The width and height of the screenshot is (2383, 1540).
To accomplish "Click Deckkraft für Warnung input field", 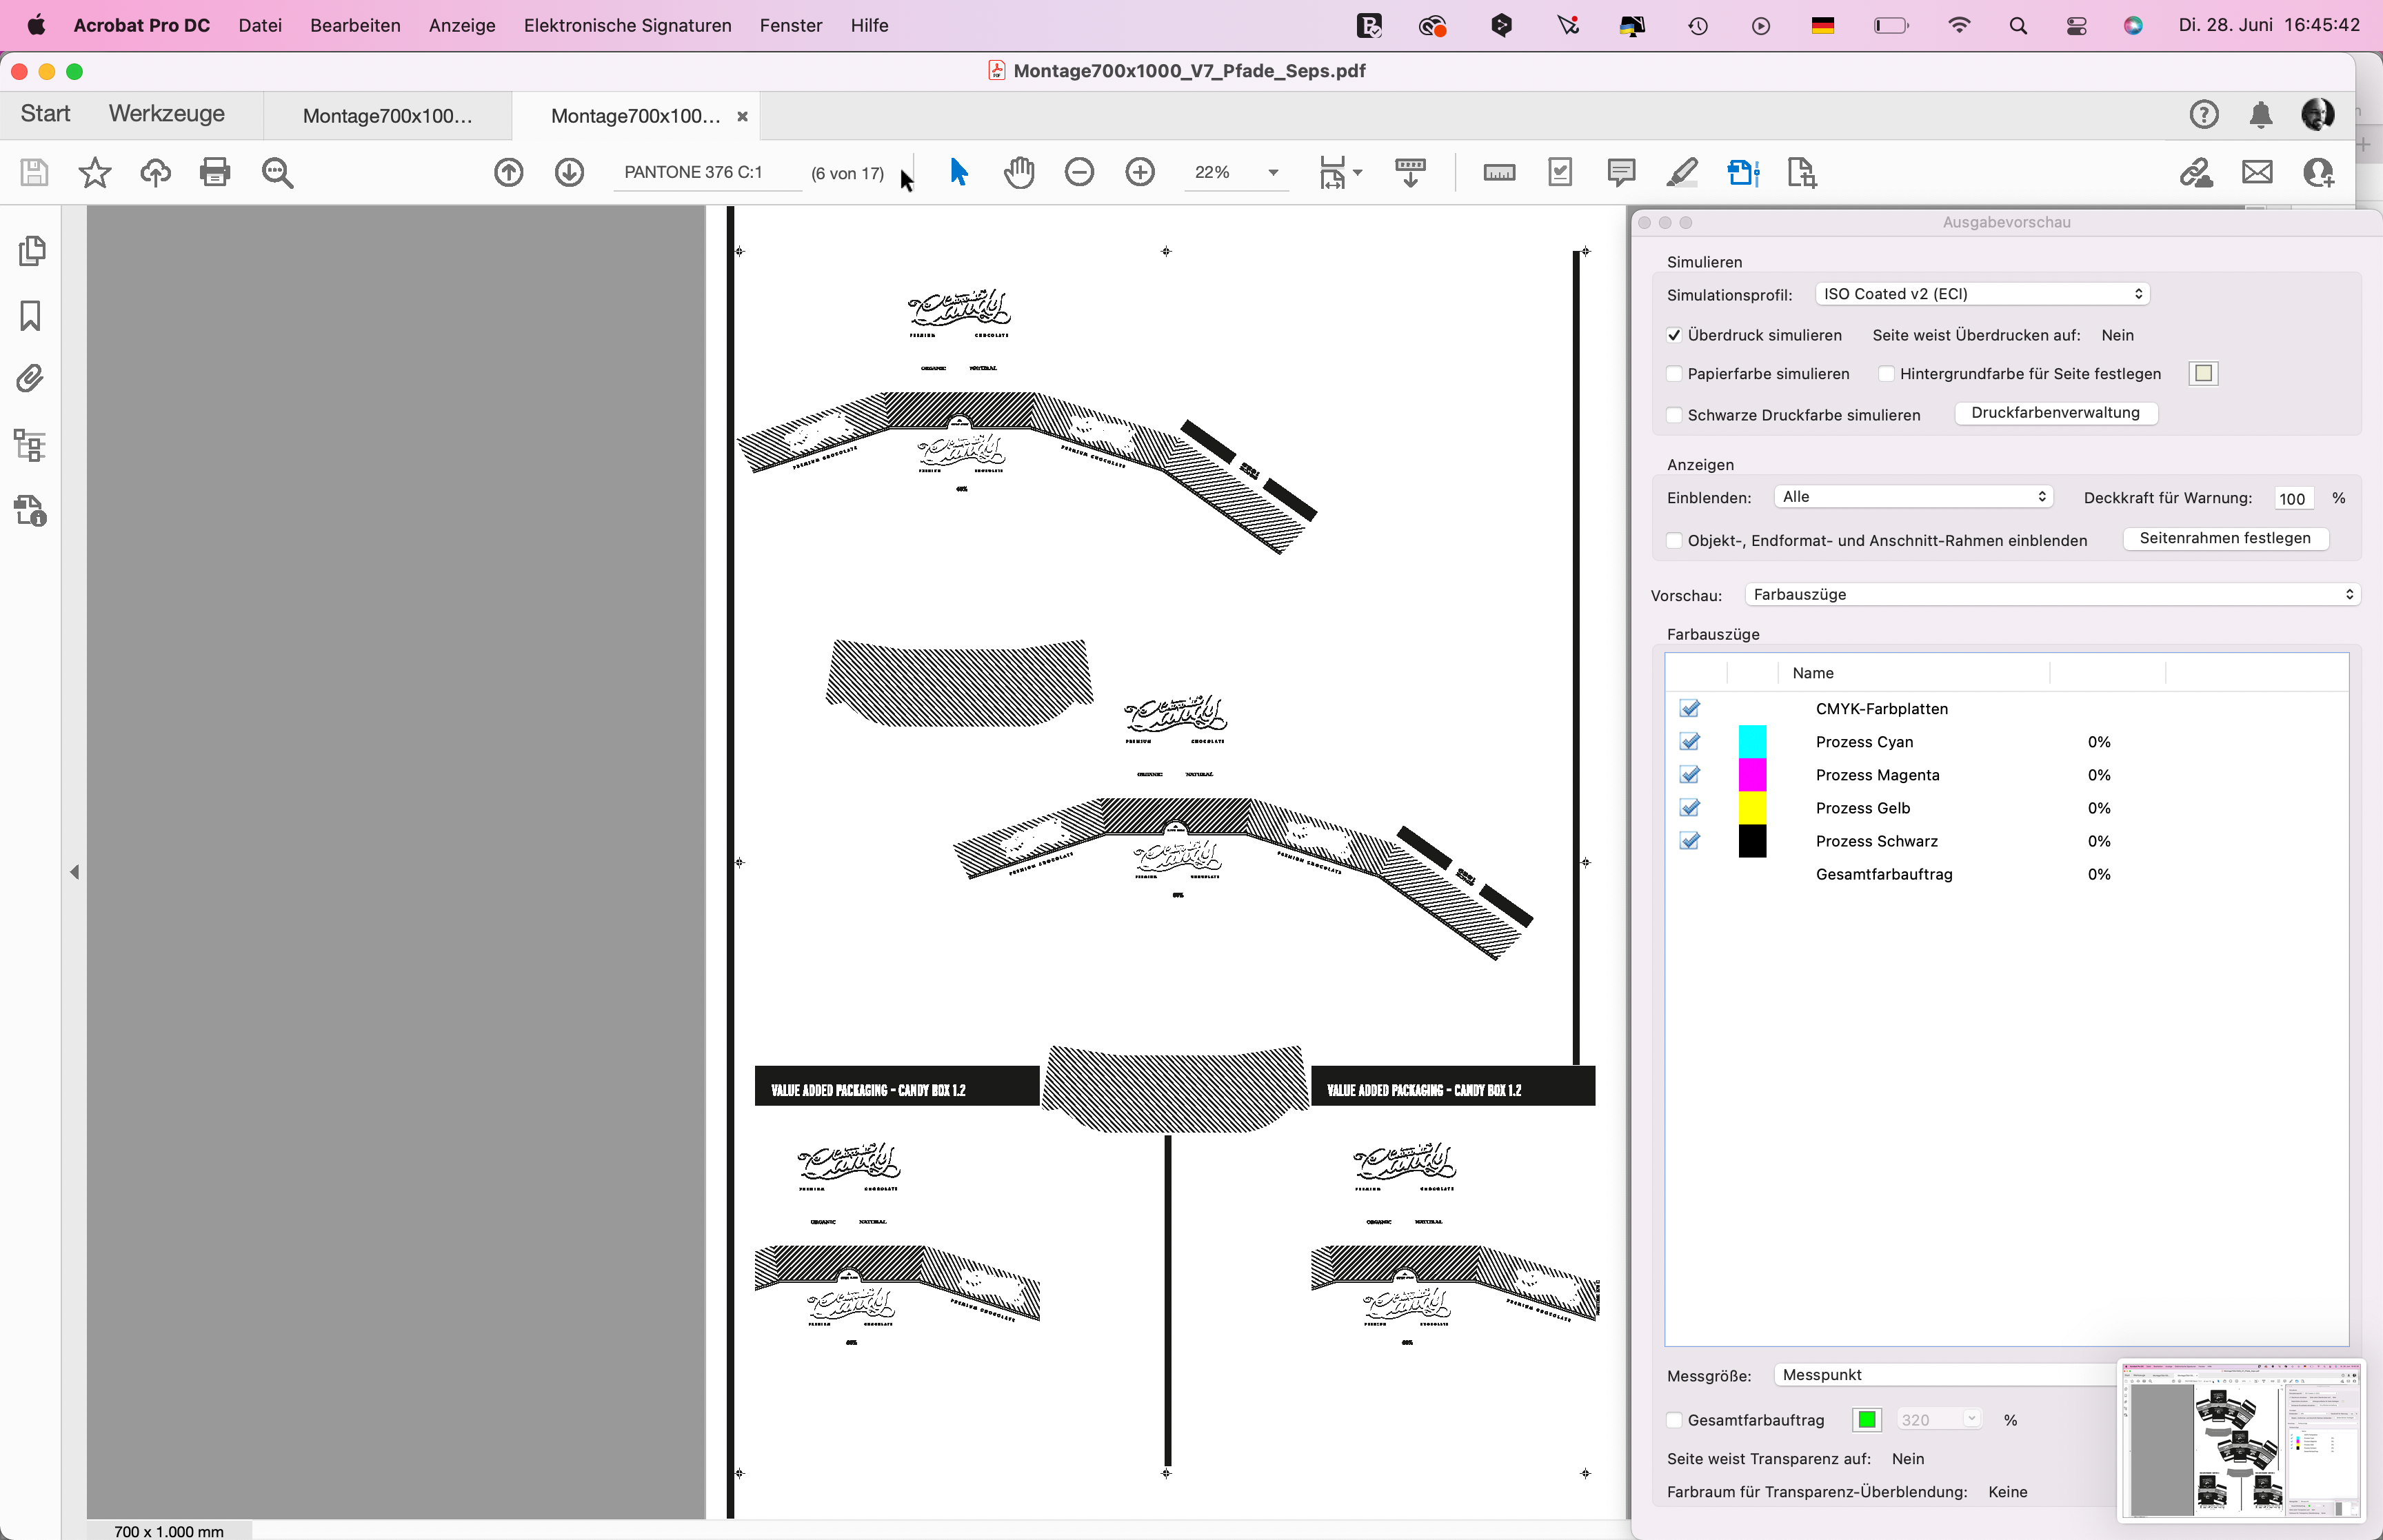I will pyautogui.click(x=2293, y=498).
